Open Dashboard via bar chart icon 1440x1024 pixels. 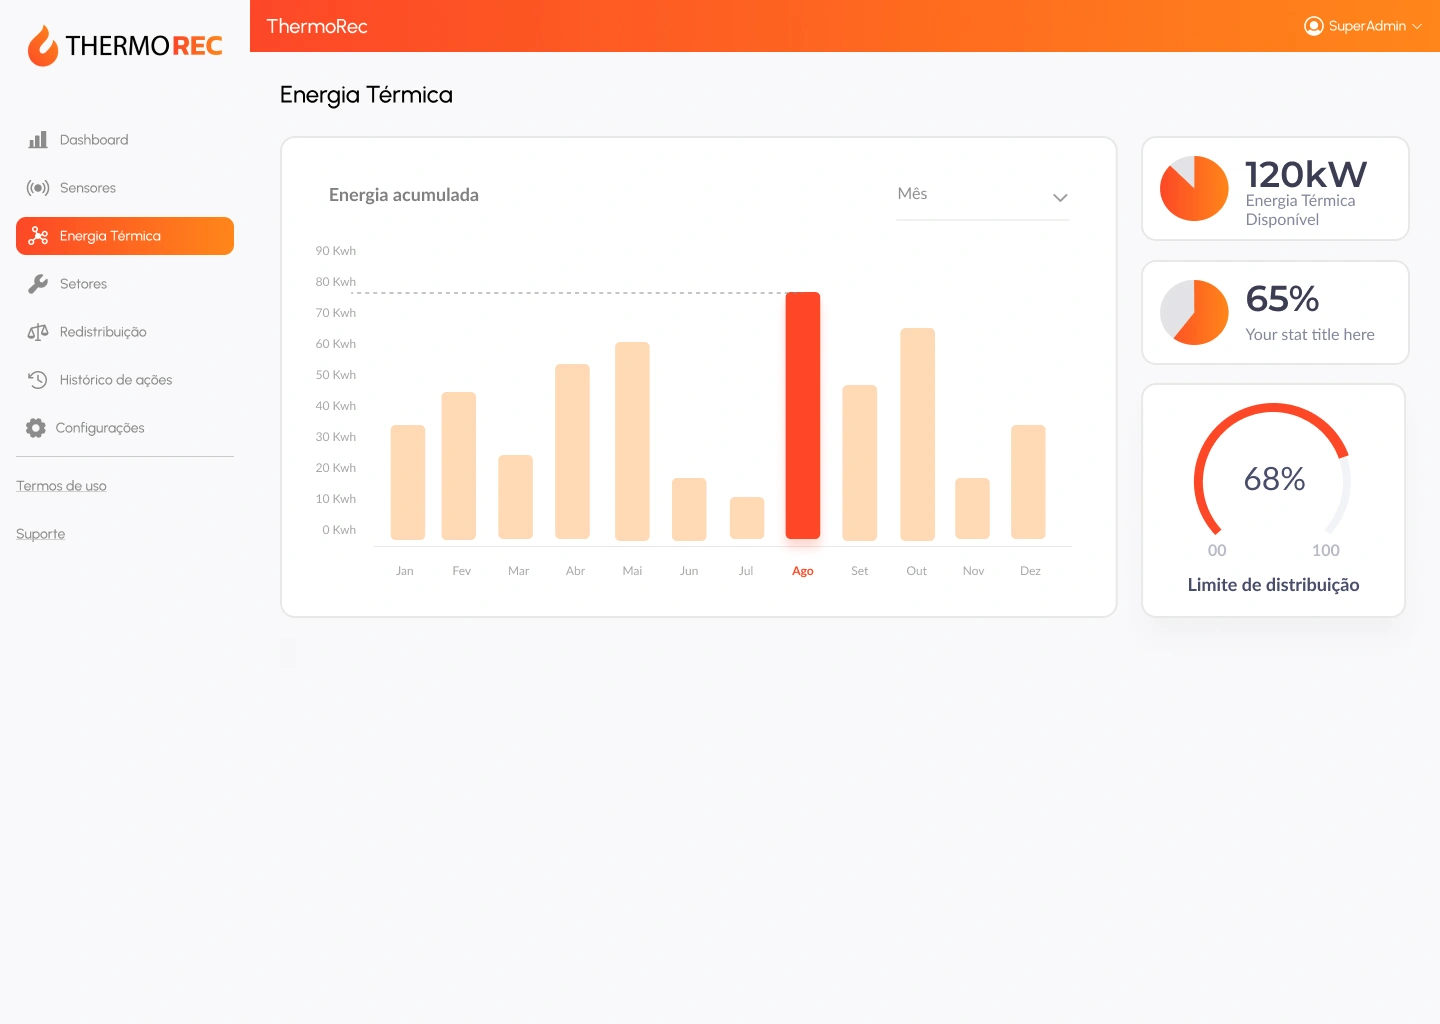click(38, 140)
